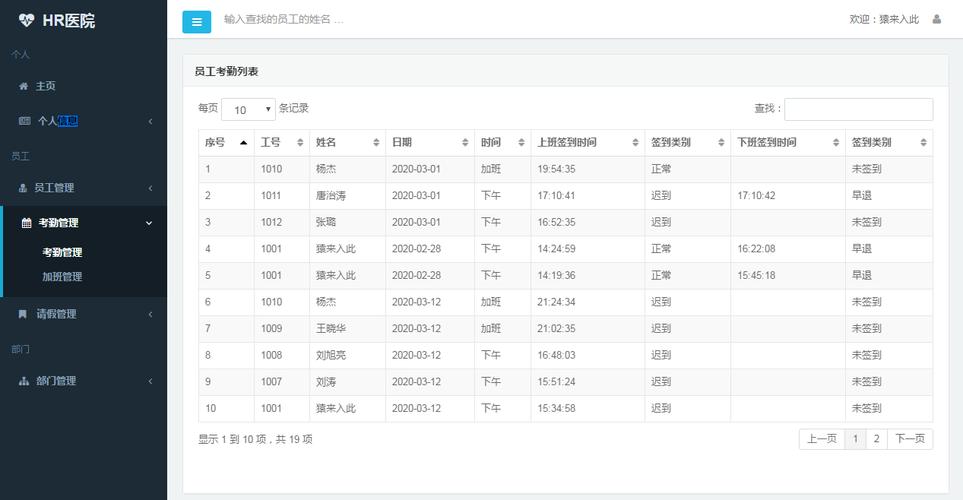The image size is (963, 500).
Task: Click sign-in time 15:34:58
Action: point(556,408)
